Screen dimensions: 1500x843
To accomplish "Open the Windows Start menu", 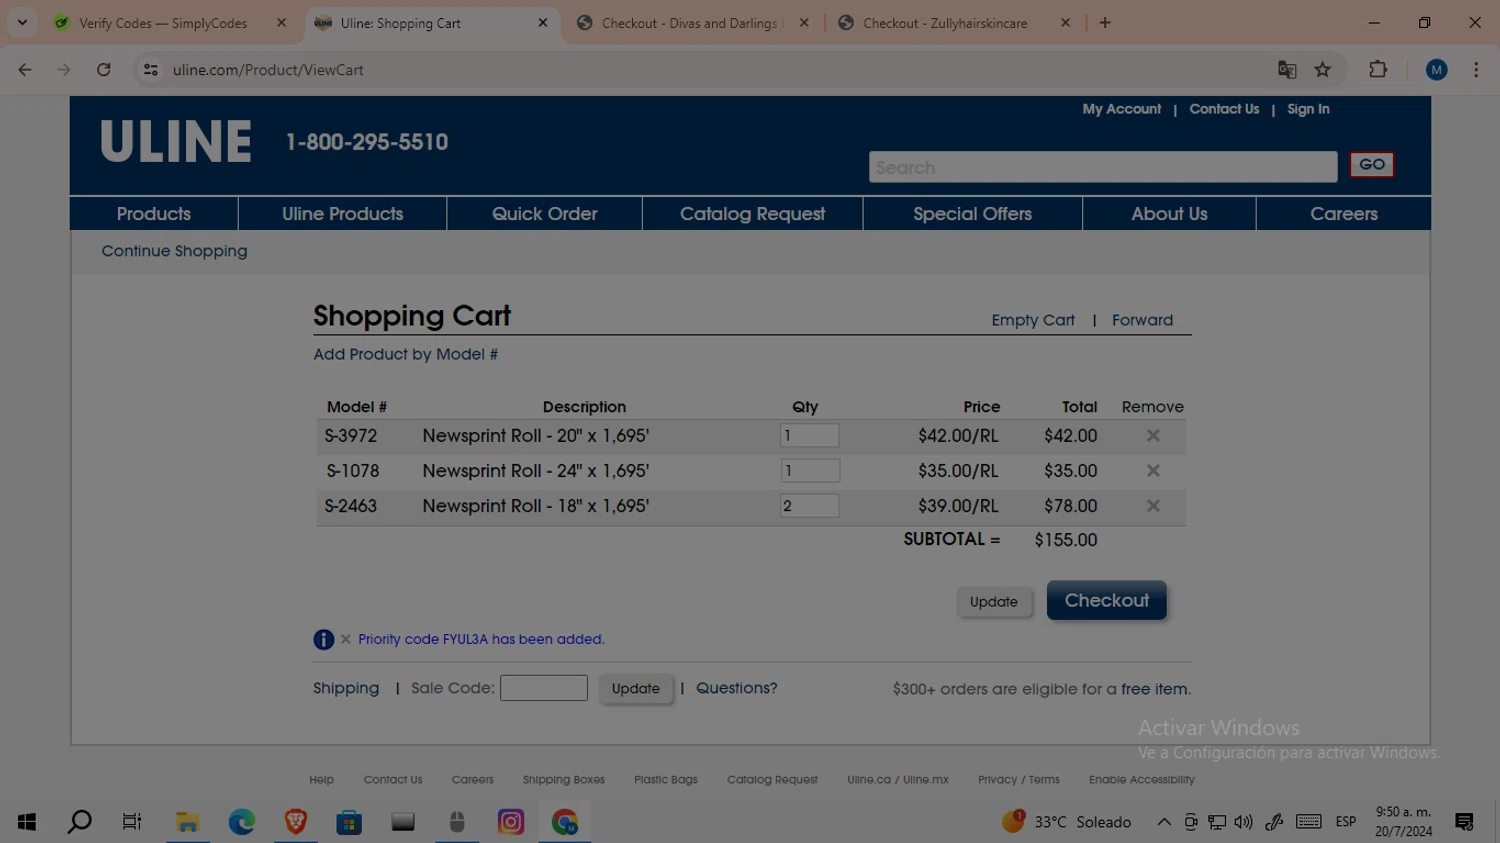I will 27,822.
